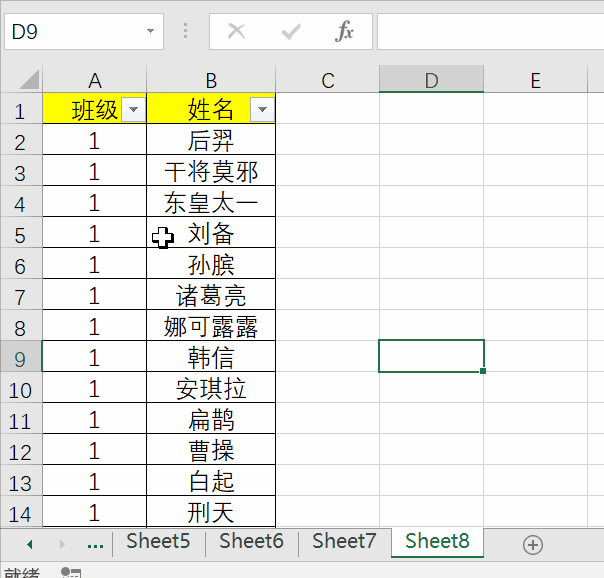This screenshot has width=604, height=578.
Task: Click the cell containing 曹操
Action: (x=211, y=449)
